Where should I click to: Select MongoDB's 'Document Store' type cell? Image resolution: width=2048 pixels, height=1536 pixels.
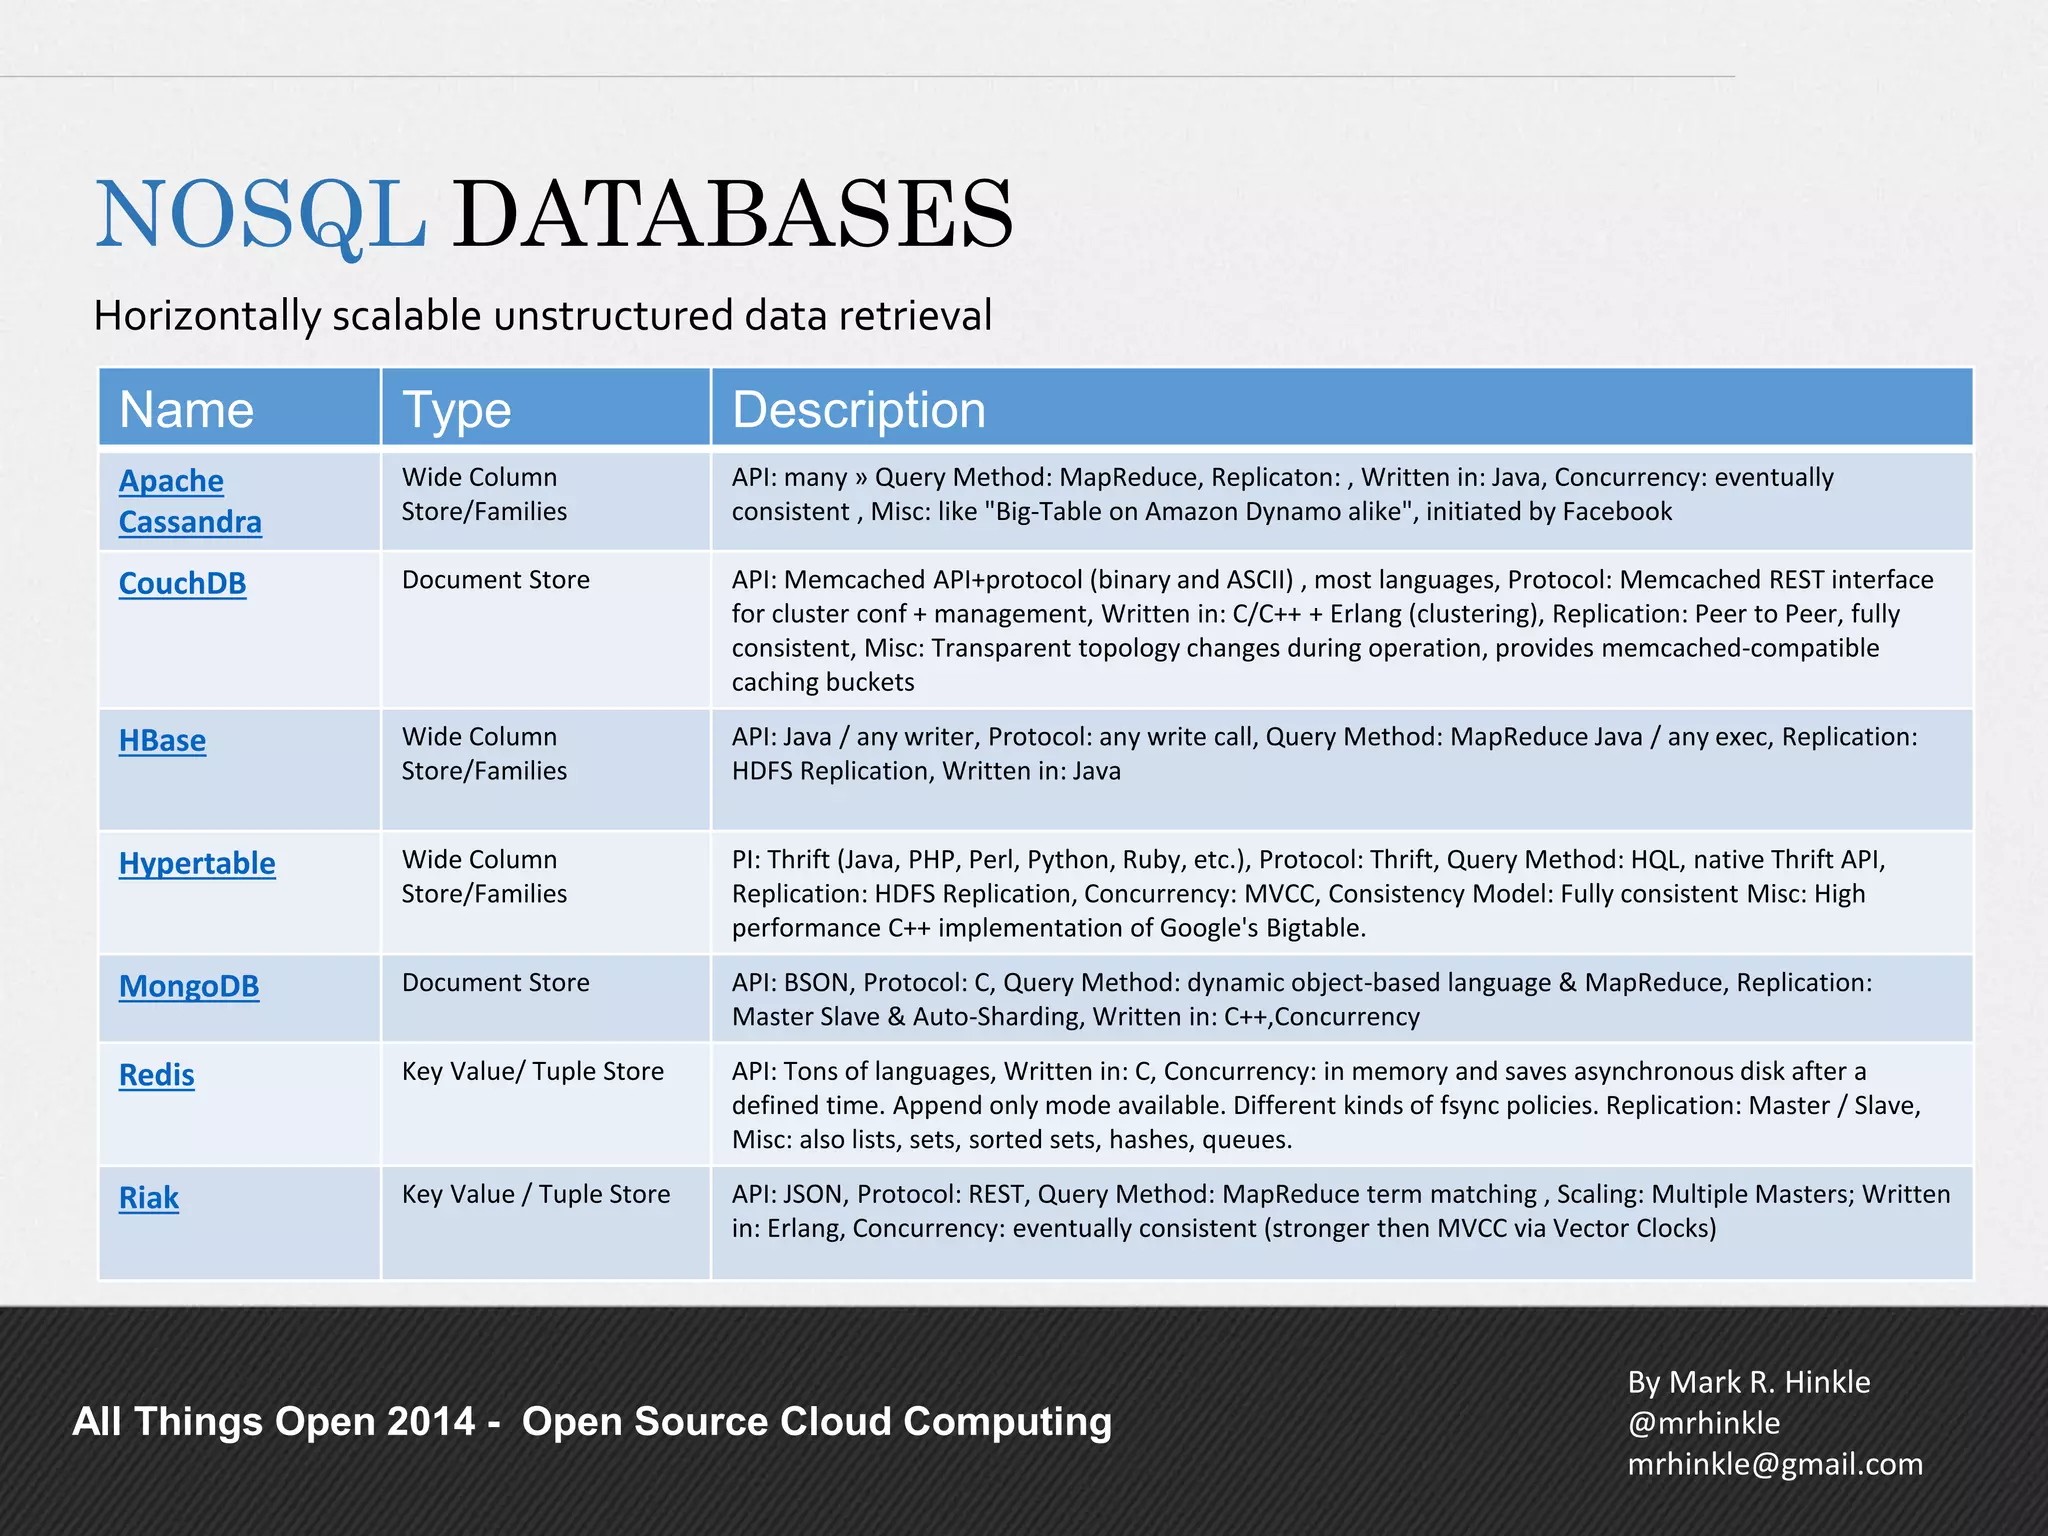[546, 999]
